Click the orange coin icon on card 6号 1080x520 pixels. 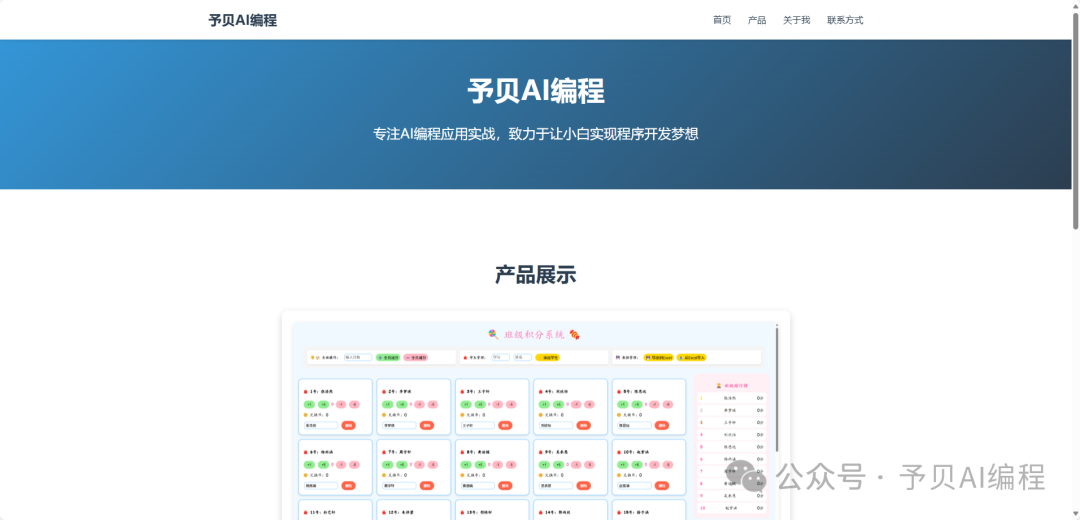click(306, 476)
